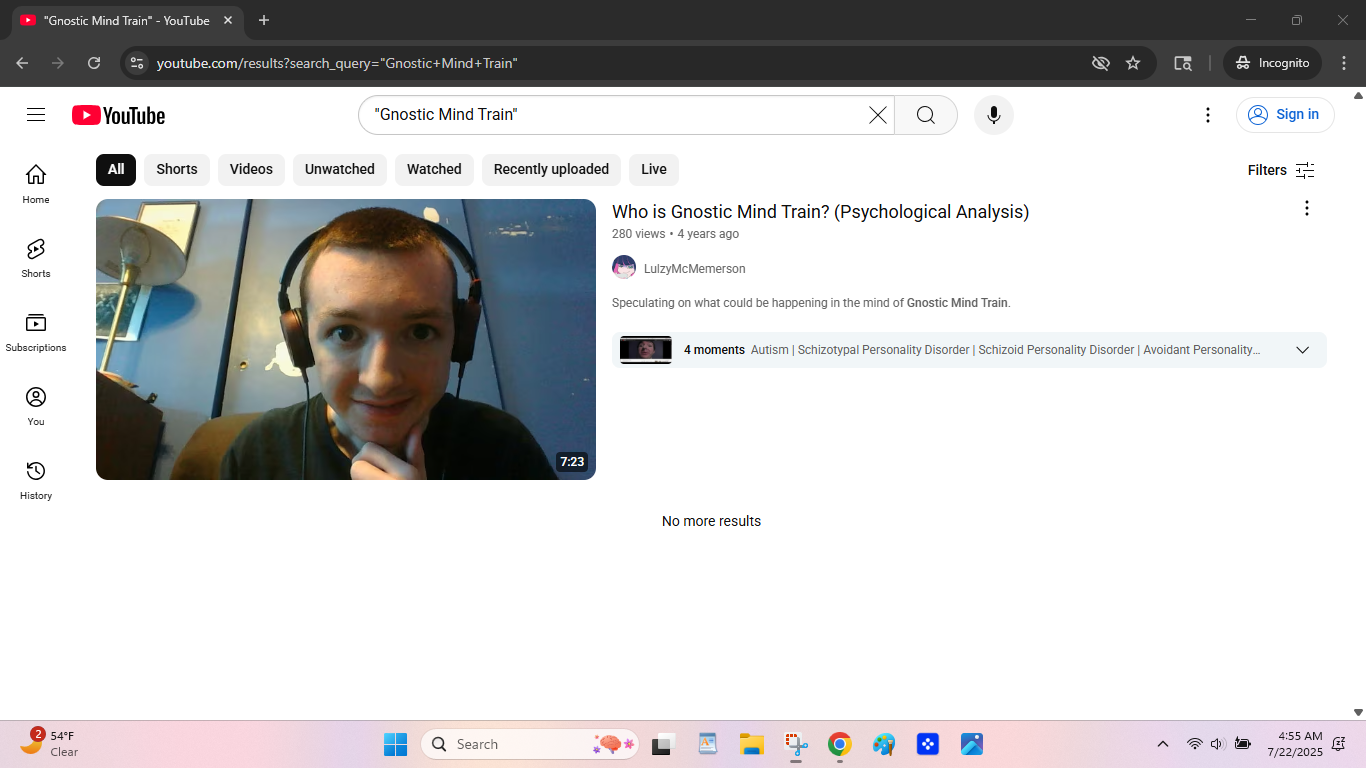Go to Home in the sidebar

click(36, 184)
